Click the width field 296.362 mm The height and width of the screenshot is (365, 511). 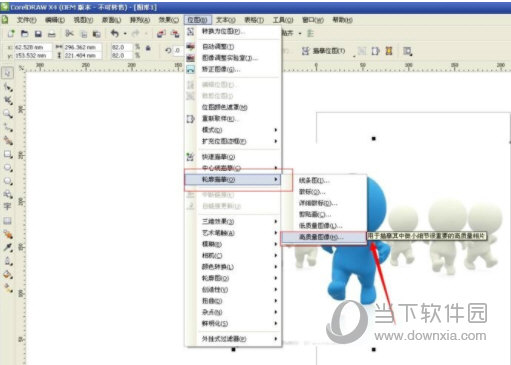point(82,47)
